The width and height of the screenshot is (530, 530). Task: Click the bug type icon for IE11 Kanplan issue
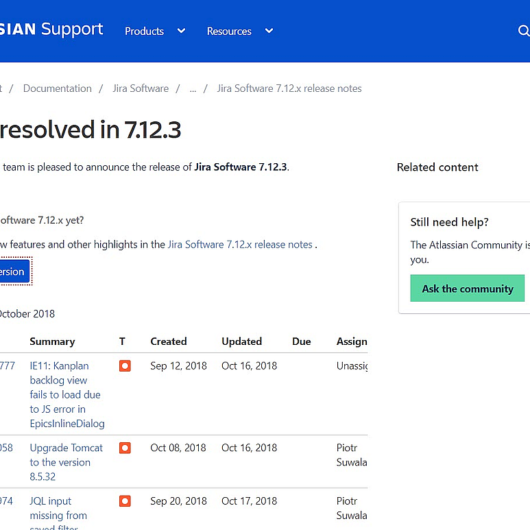coord(125,366)
